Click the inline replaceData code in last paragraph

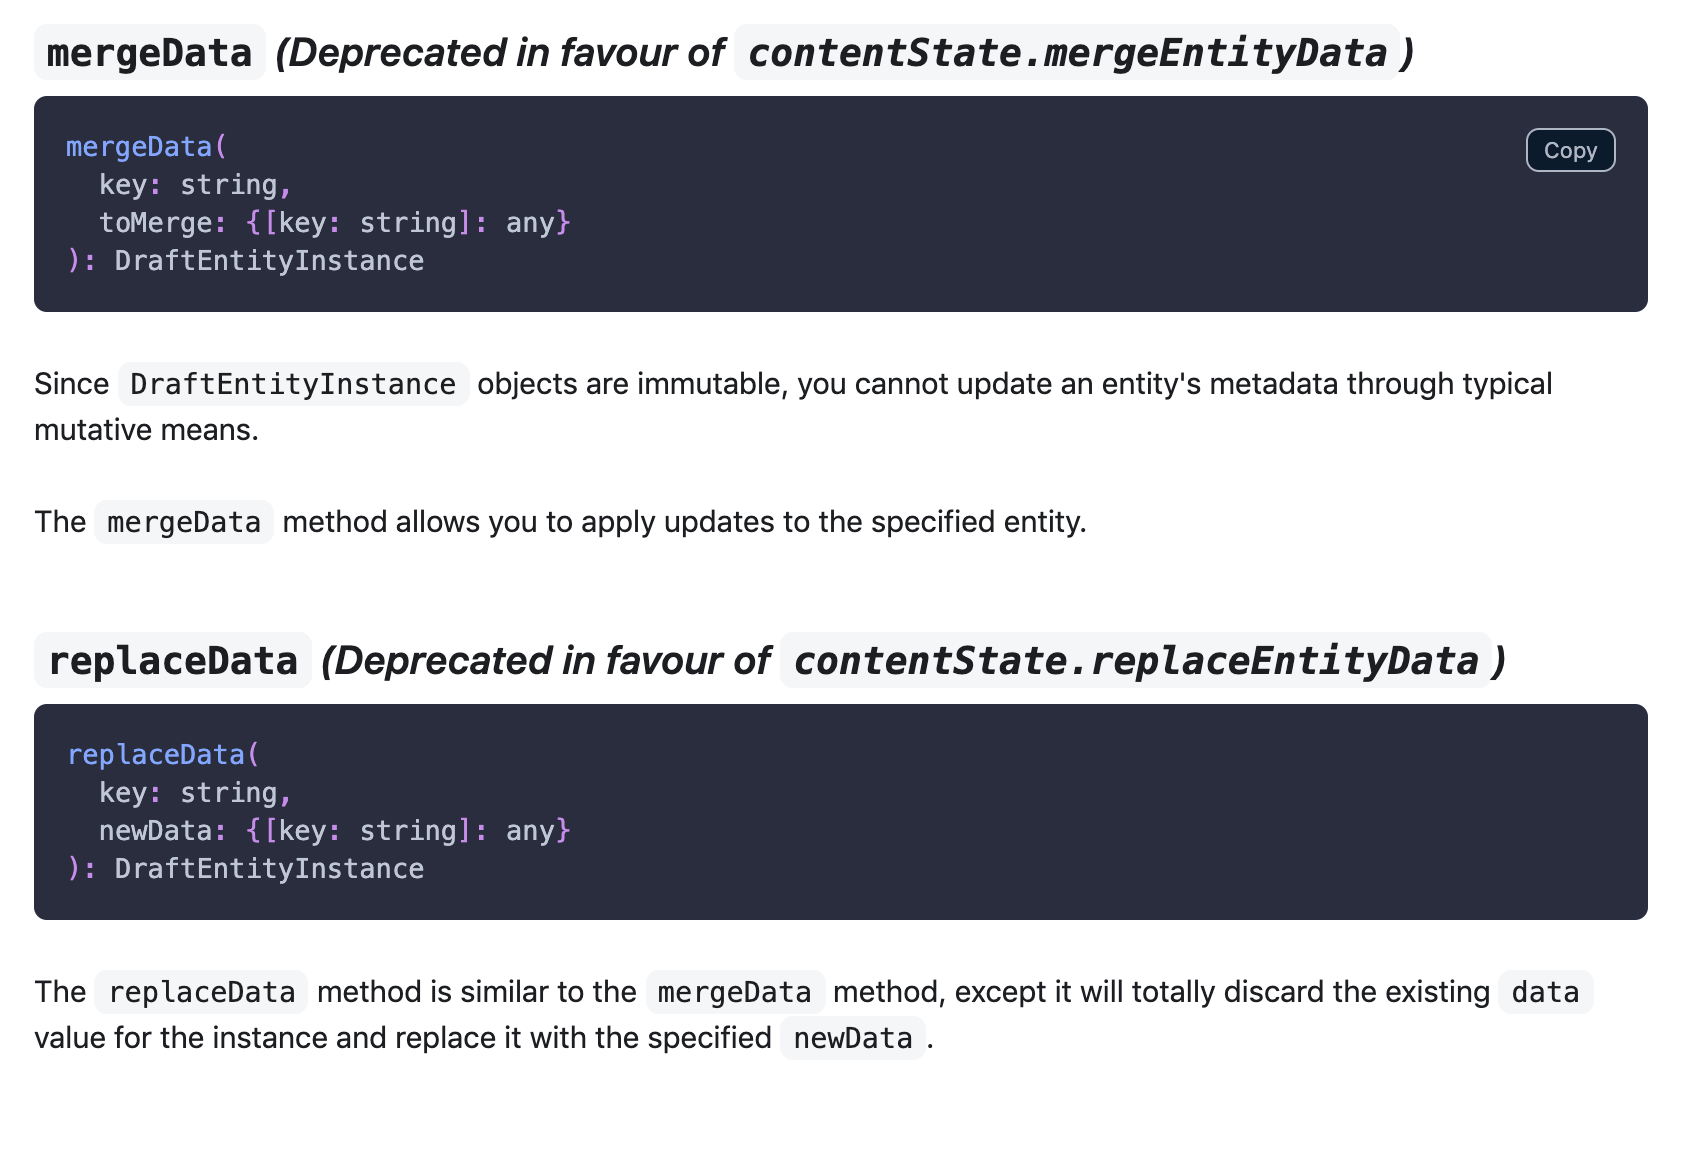(x=201, y=992)
